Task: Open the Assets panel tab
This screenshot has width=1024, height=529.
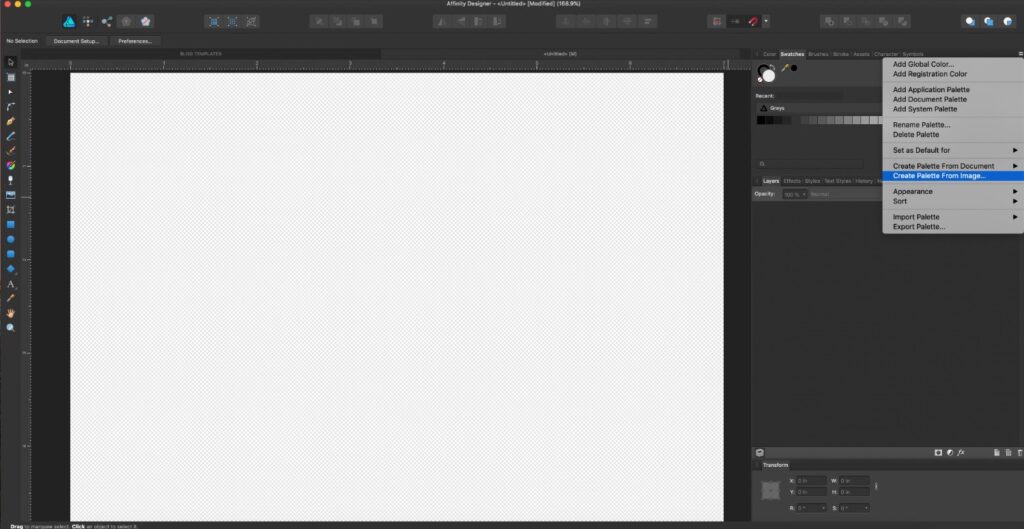Action: coord(861,54)
